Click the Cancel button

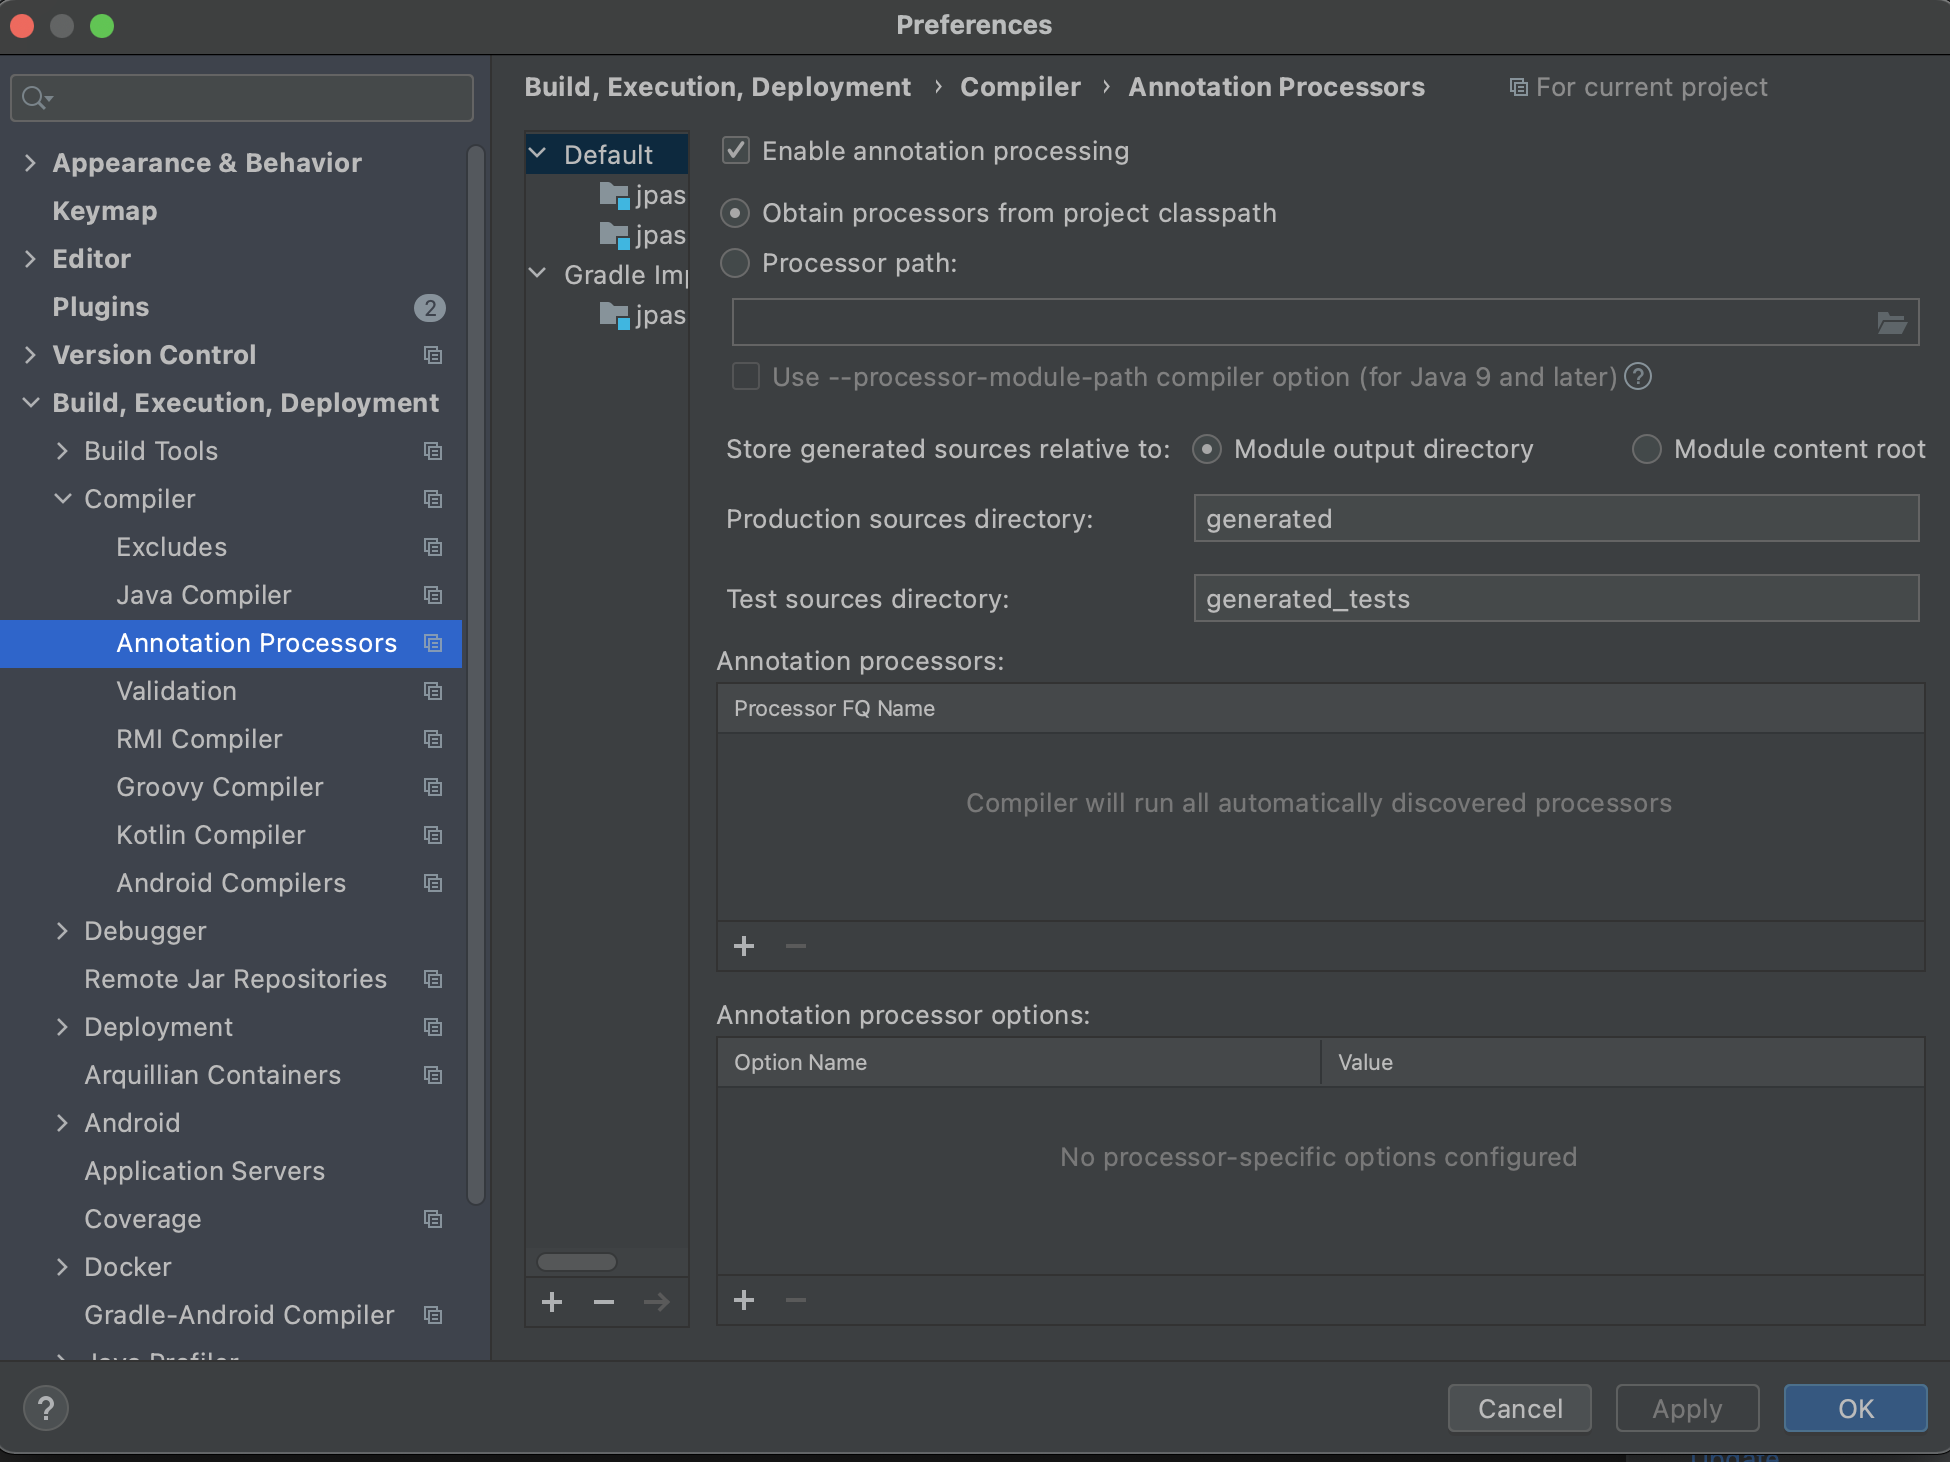[1519, 1408]
